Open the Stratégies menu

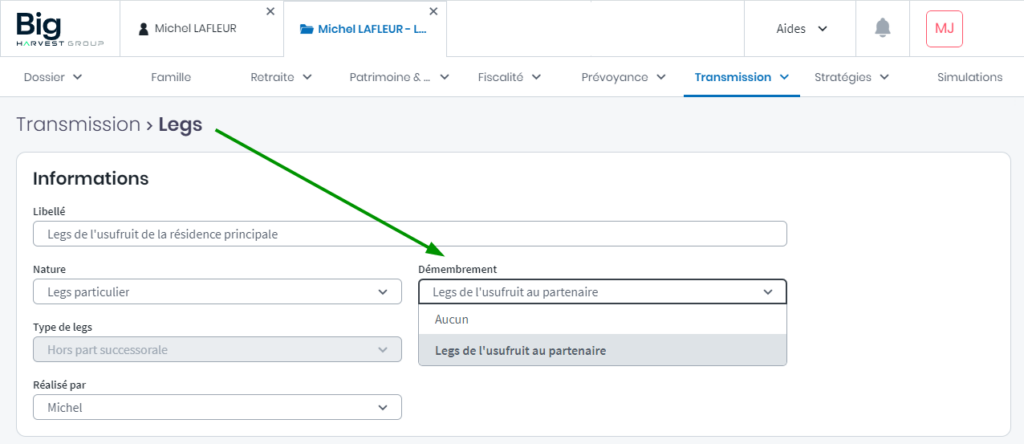point(850,77)
